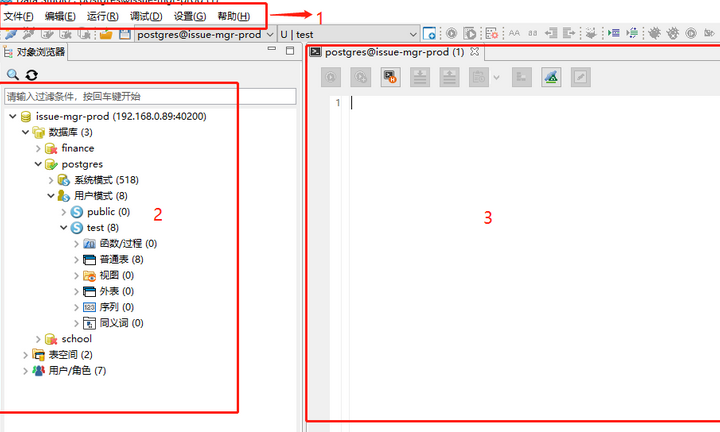Click the download-arrow rows icon in terminal toolbar
Viewport: 720px width, 432px height.
click(x=420, y=77)
